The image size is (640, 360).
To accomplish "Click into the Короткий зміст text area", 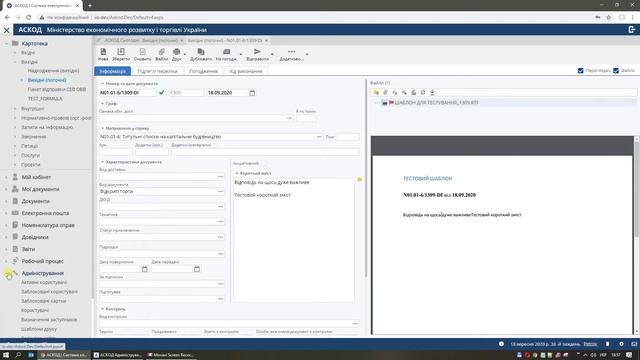I will tap(293, 240).
